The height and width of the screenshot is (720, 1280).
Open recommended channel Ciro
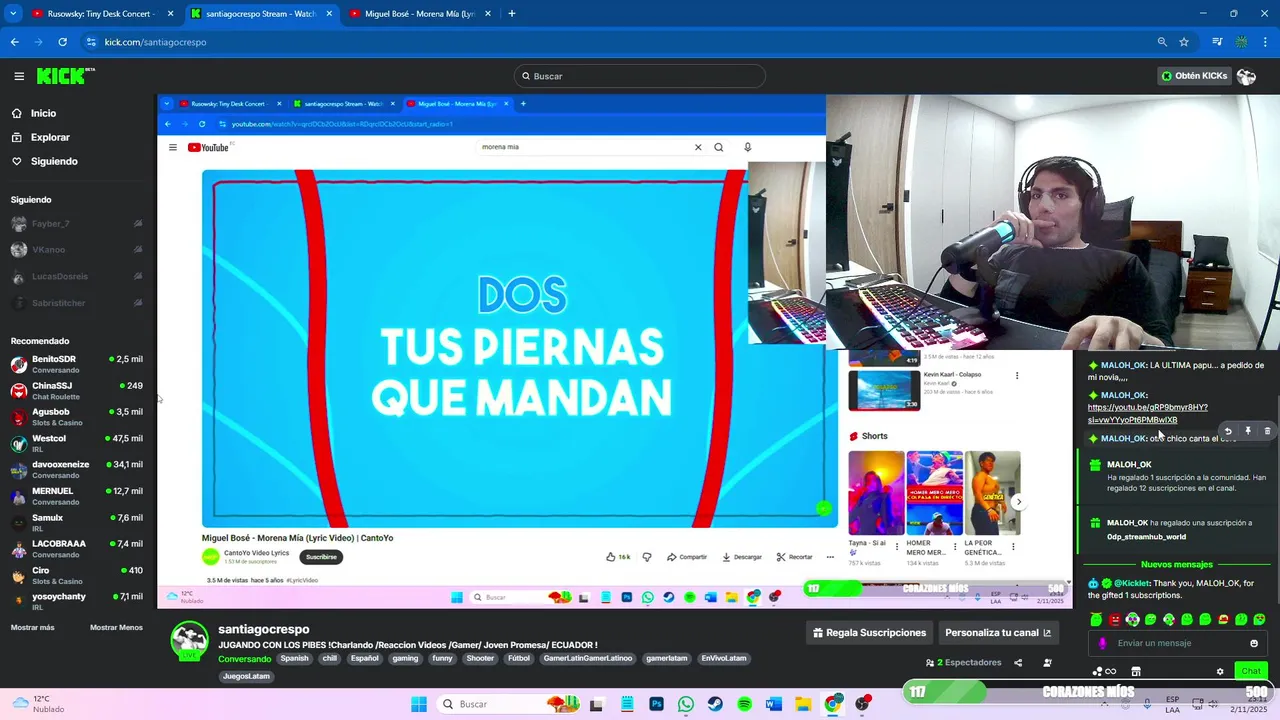[77, 576]
